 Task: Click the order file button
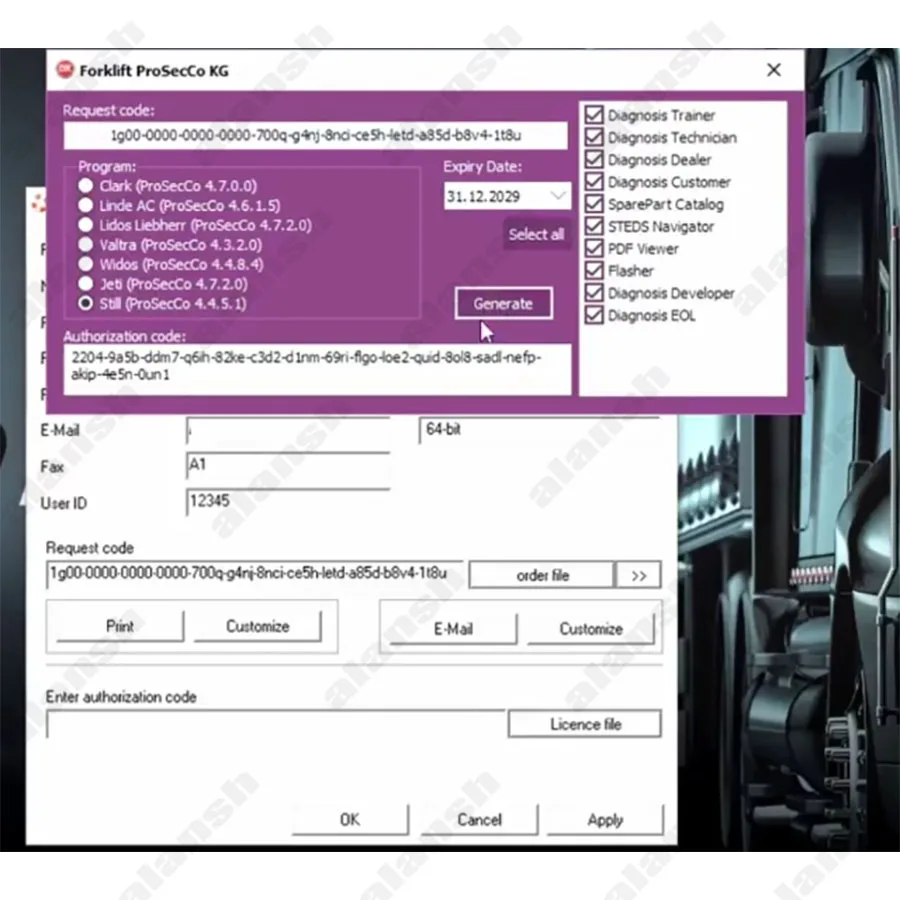541,575
